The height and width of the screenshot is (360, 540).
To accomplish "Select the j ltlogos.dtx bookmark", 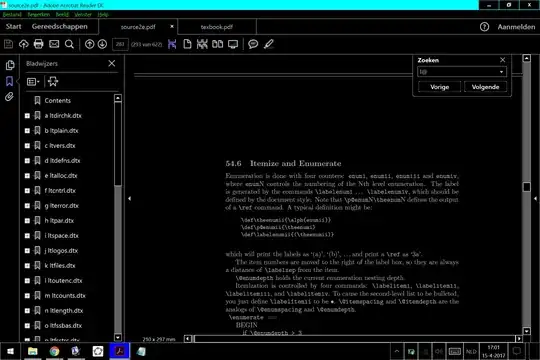I will click(61, 250).
